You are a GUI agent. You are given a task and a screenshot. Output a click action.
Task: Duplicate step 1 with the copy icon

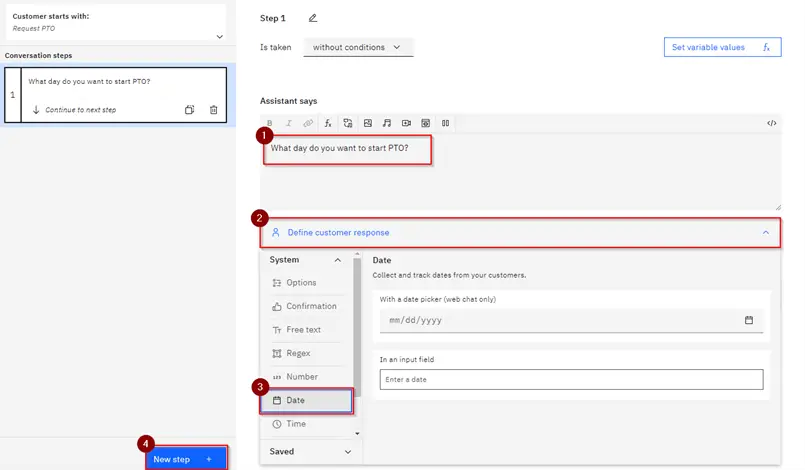(x=189, y=110)
